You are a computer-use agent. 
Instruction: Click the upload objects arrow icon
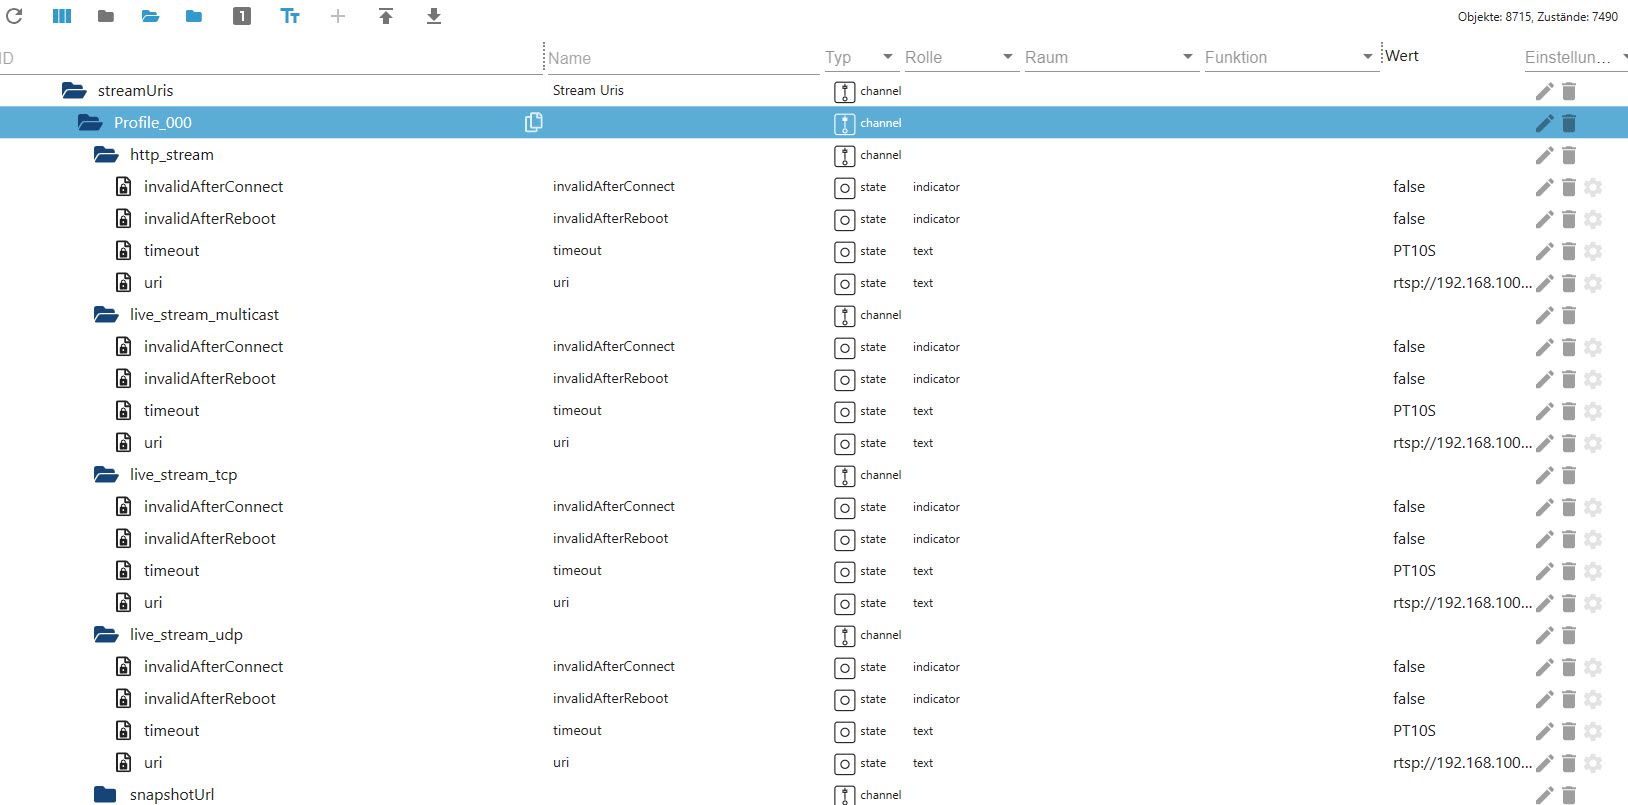(386, 16)
